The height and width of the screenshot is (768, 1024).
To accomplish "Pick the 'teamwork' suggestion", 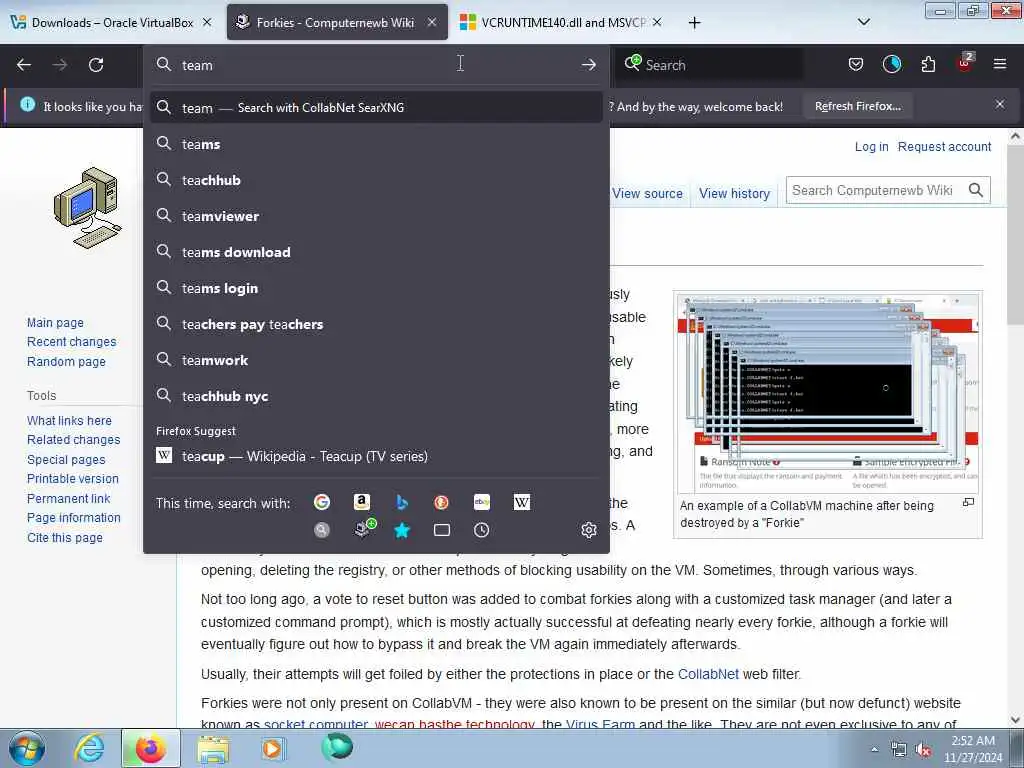I will (376, 360).
